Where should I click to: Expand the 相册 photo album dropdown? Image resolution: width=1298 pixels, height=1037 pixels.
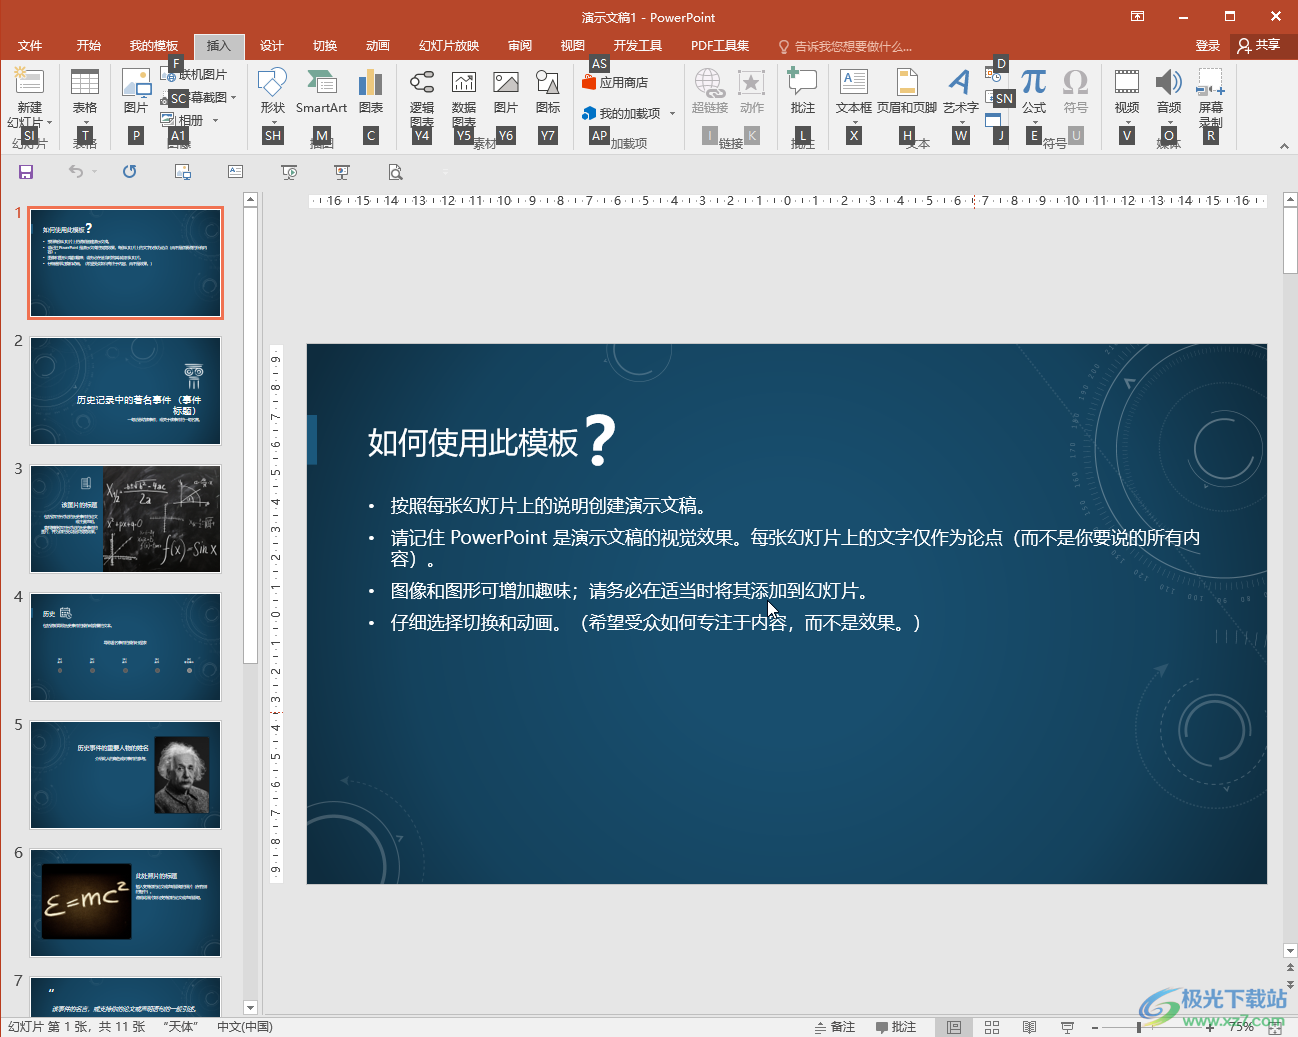point(215,121)
